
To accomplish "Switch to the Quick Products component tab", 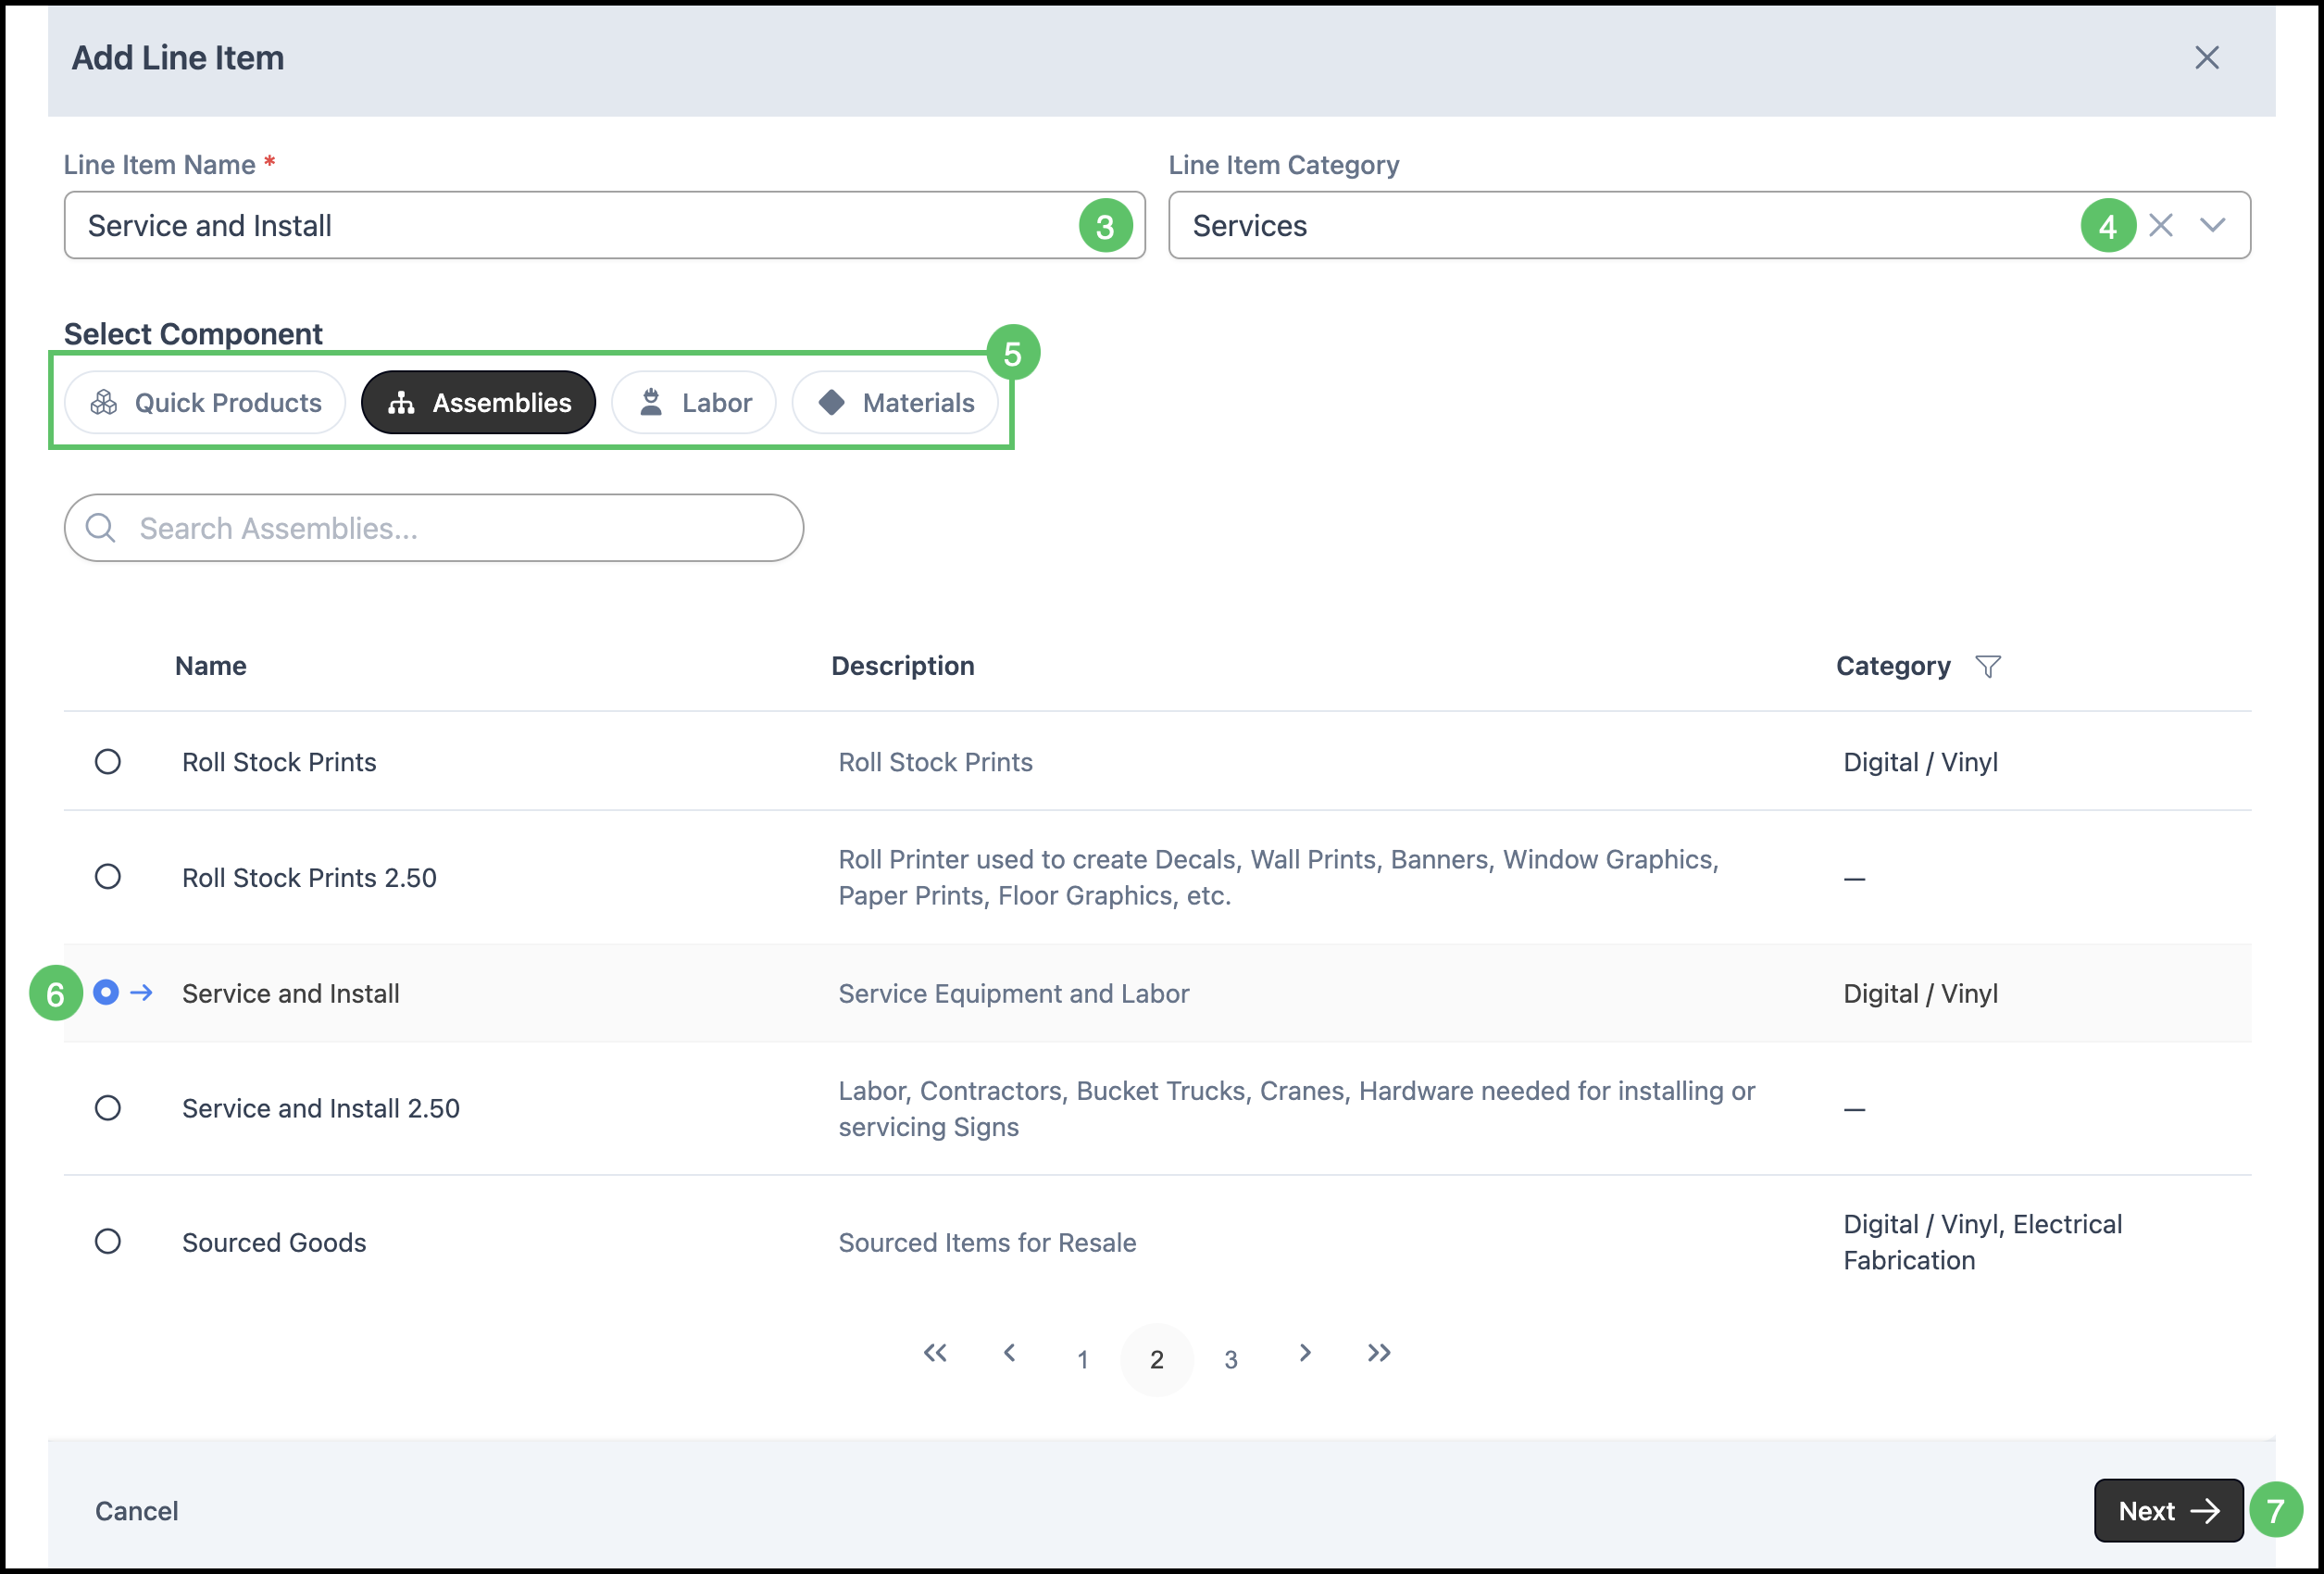I will pos(205,403).
